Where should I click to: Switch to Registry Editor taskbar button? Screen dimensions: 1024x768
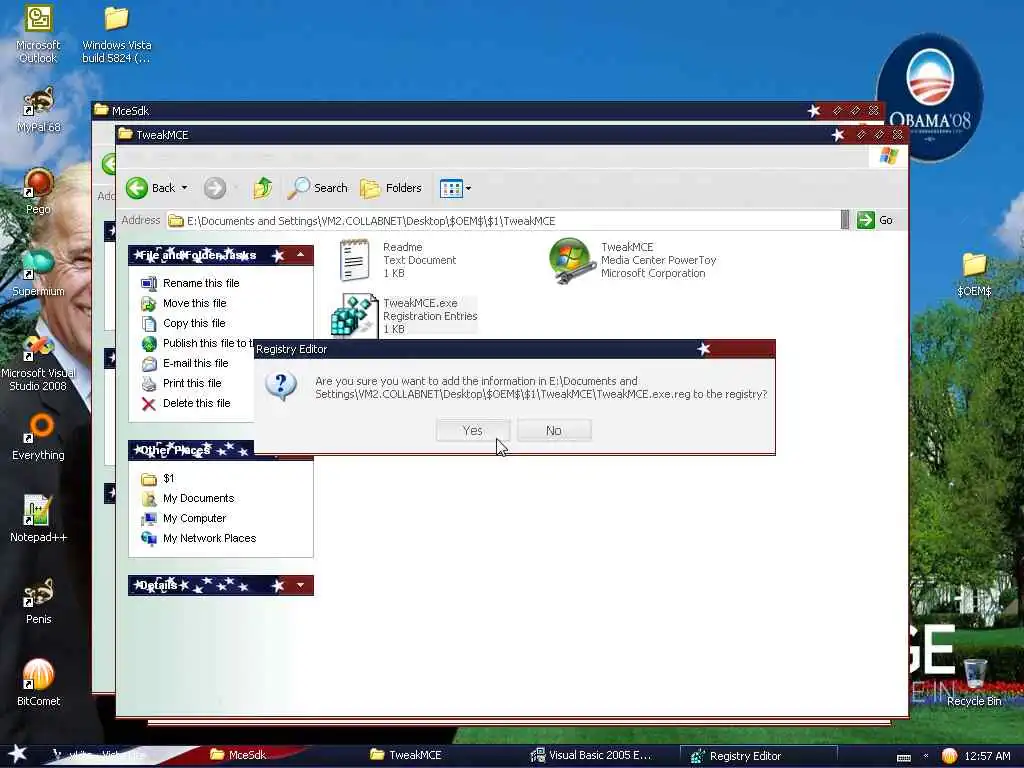tap(758, 756)
